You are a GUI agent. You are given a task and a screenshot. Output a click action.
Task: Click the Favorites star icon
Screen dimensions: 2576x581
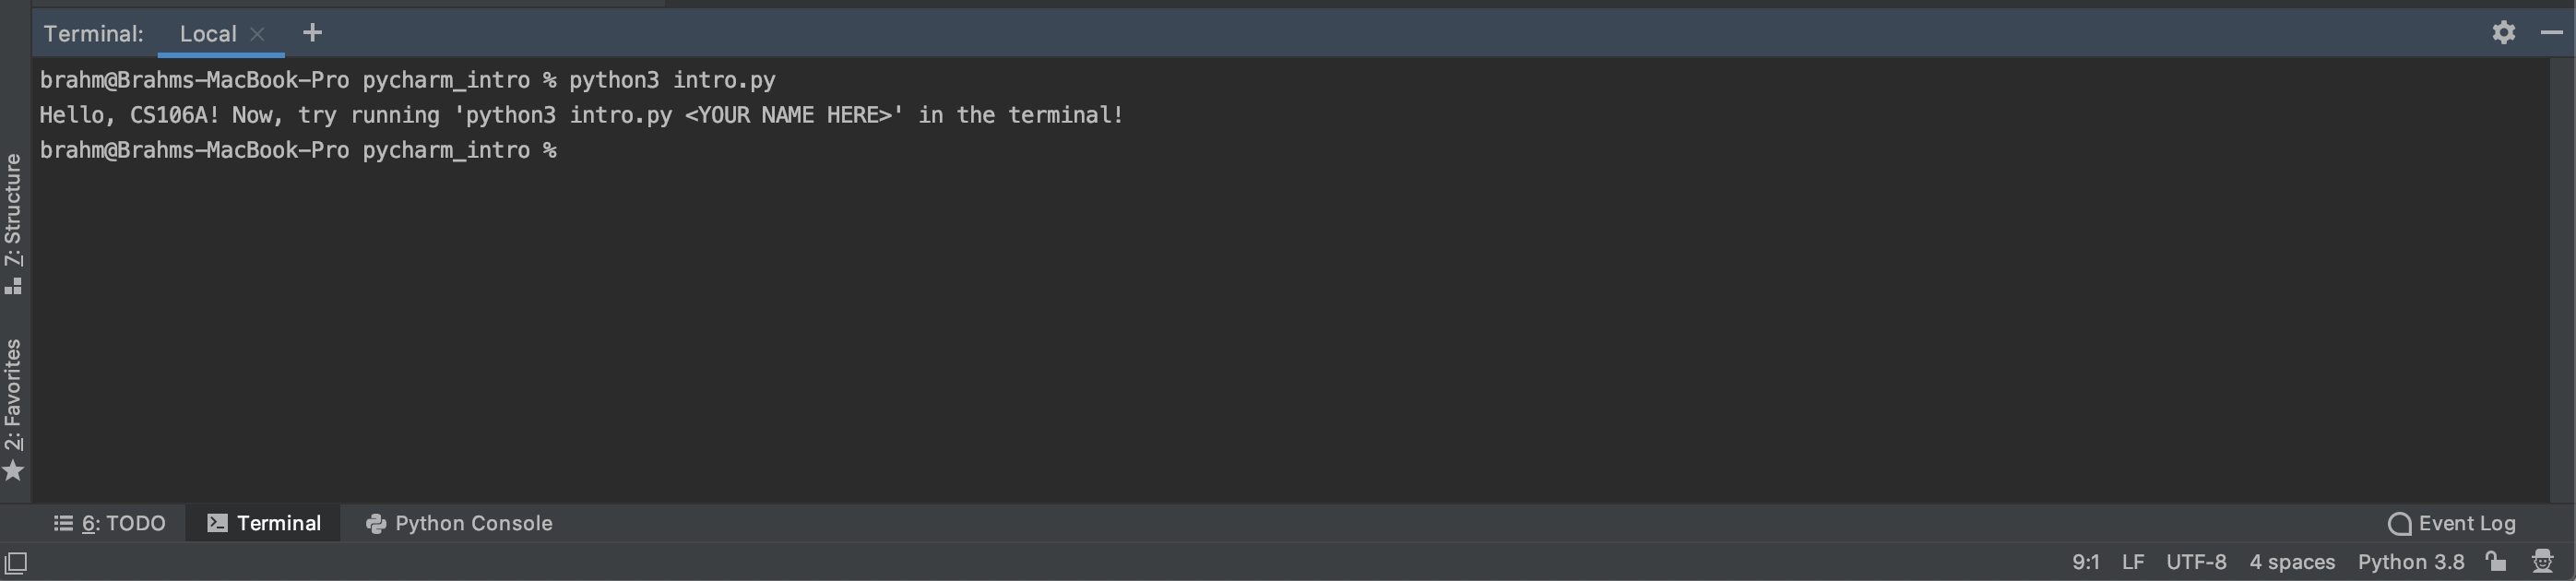[x=13, y=471]
